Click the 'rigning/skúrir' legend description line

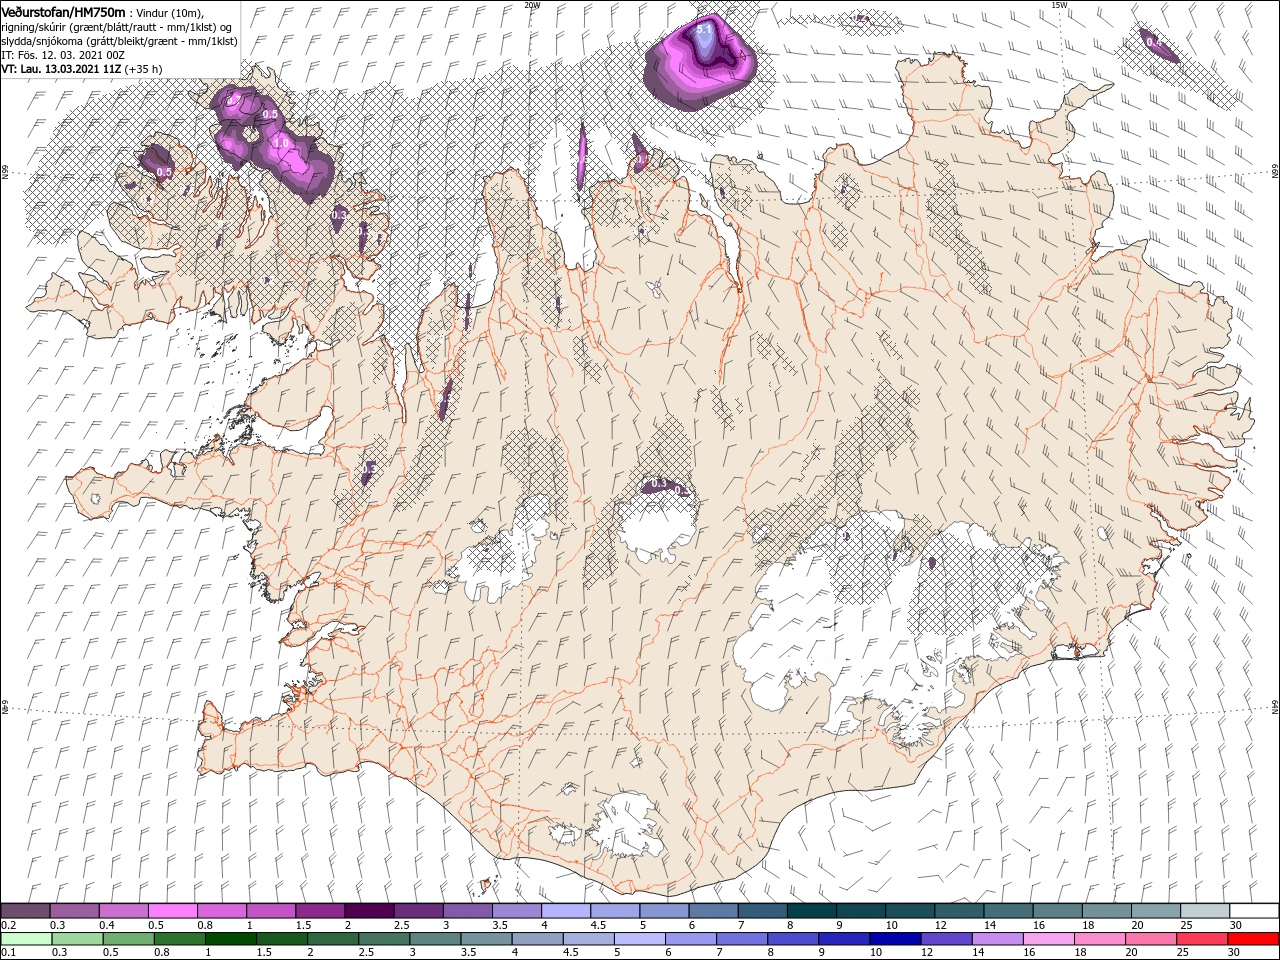pos(116,27)
